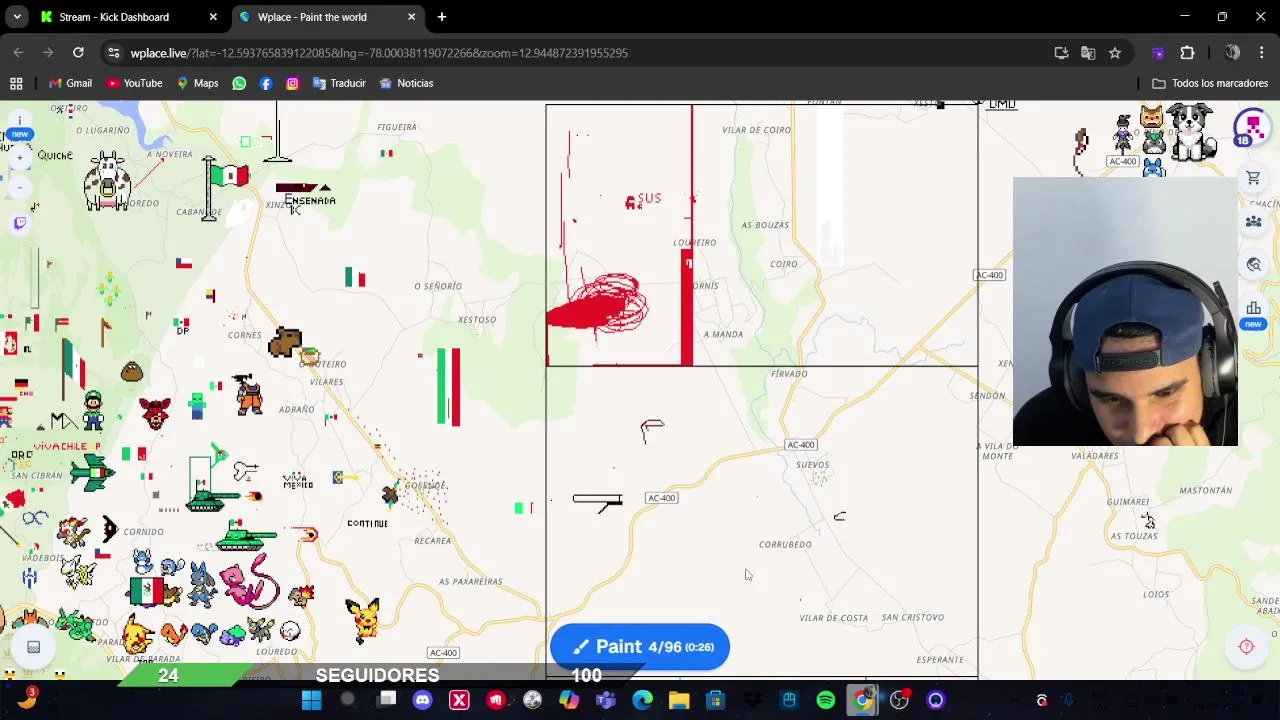Open the Noticias bookmark

click(406, 83)
